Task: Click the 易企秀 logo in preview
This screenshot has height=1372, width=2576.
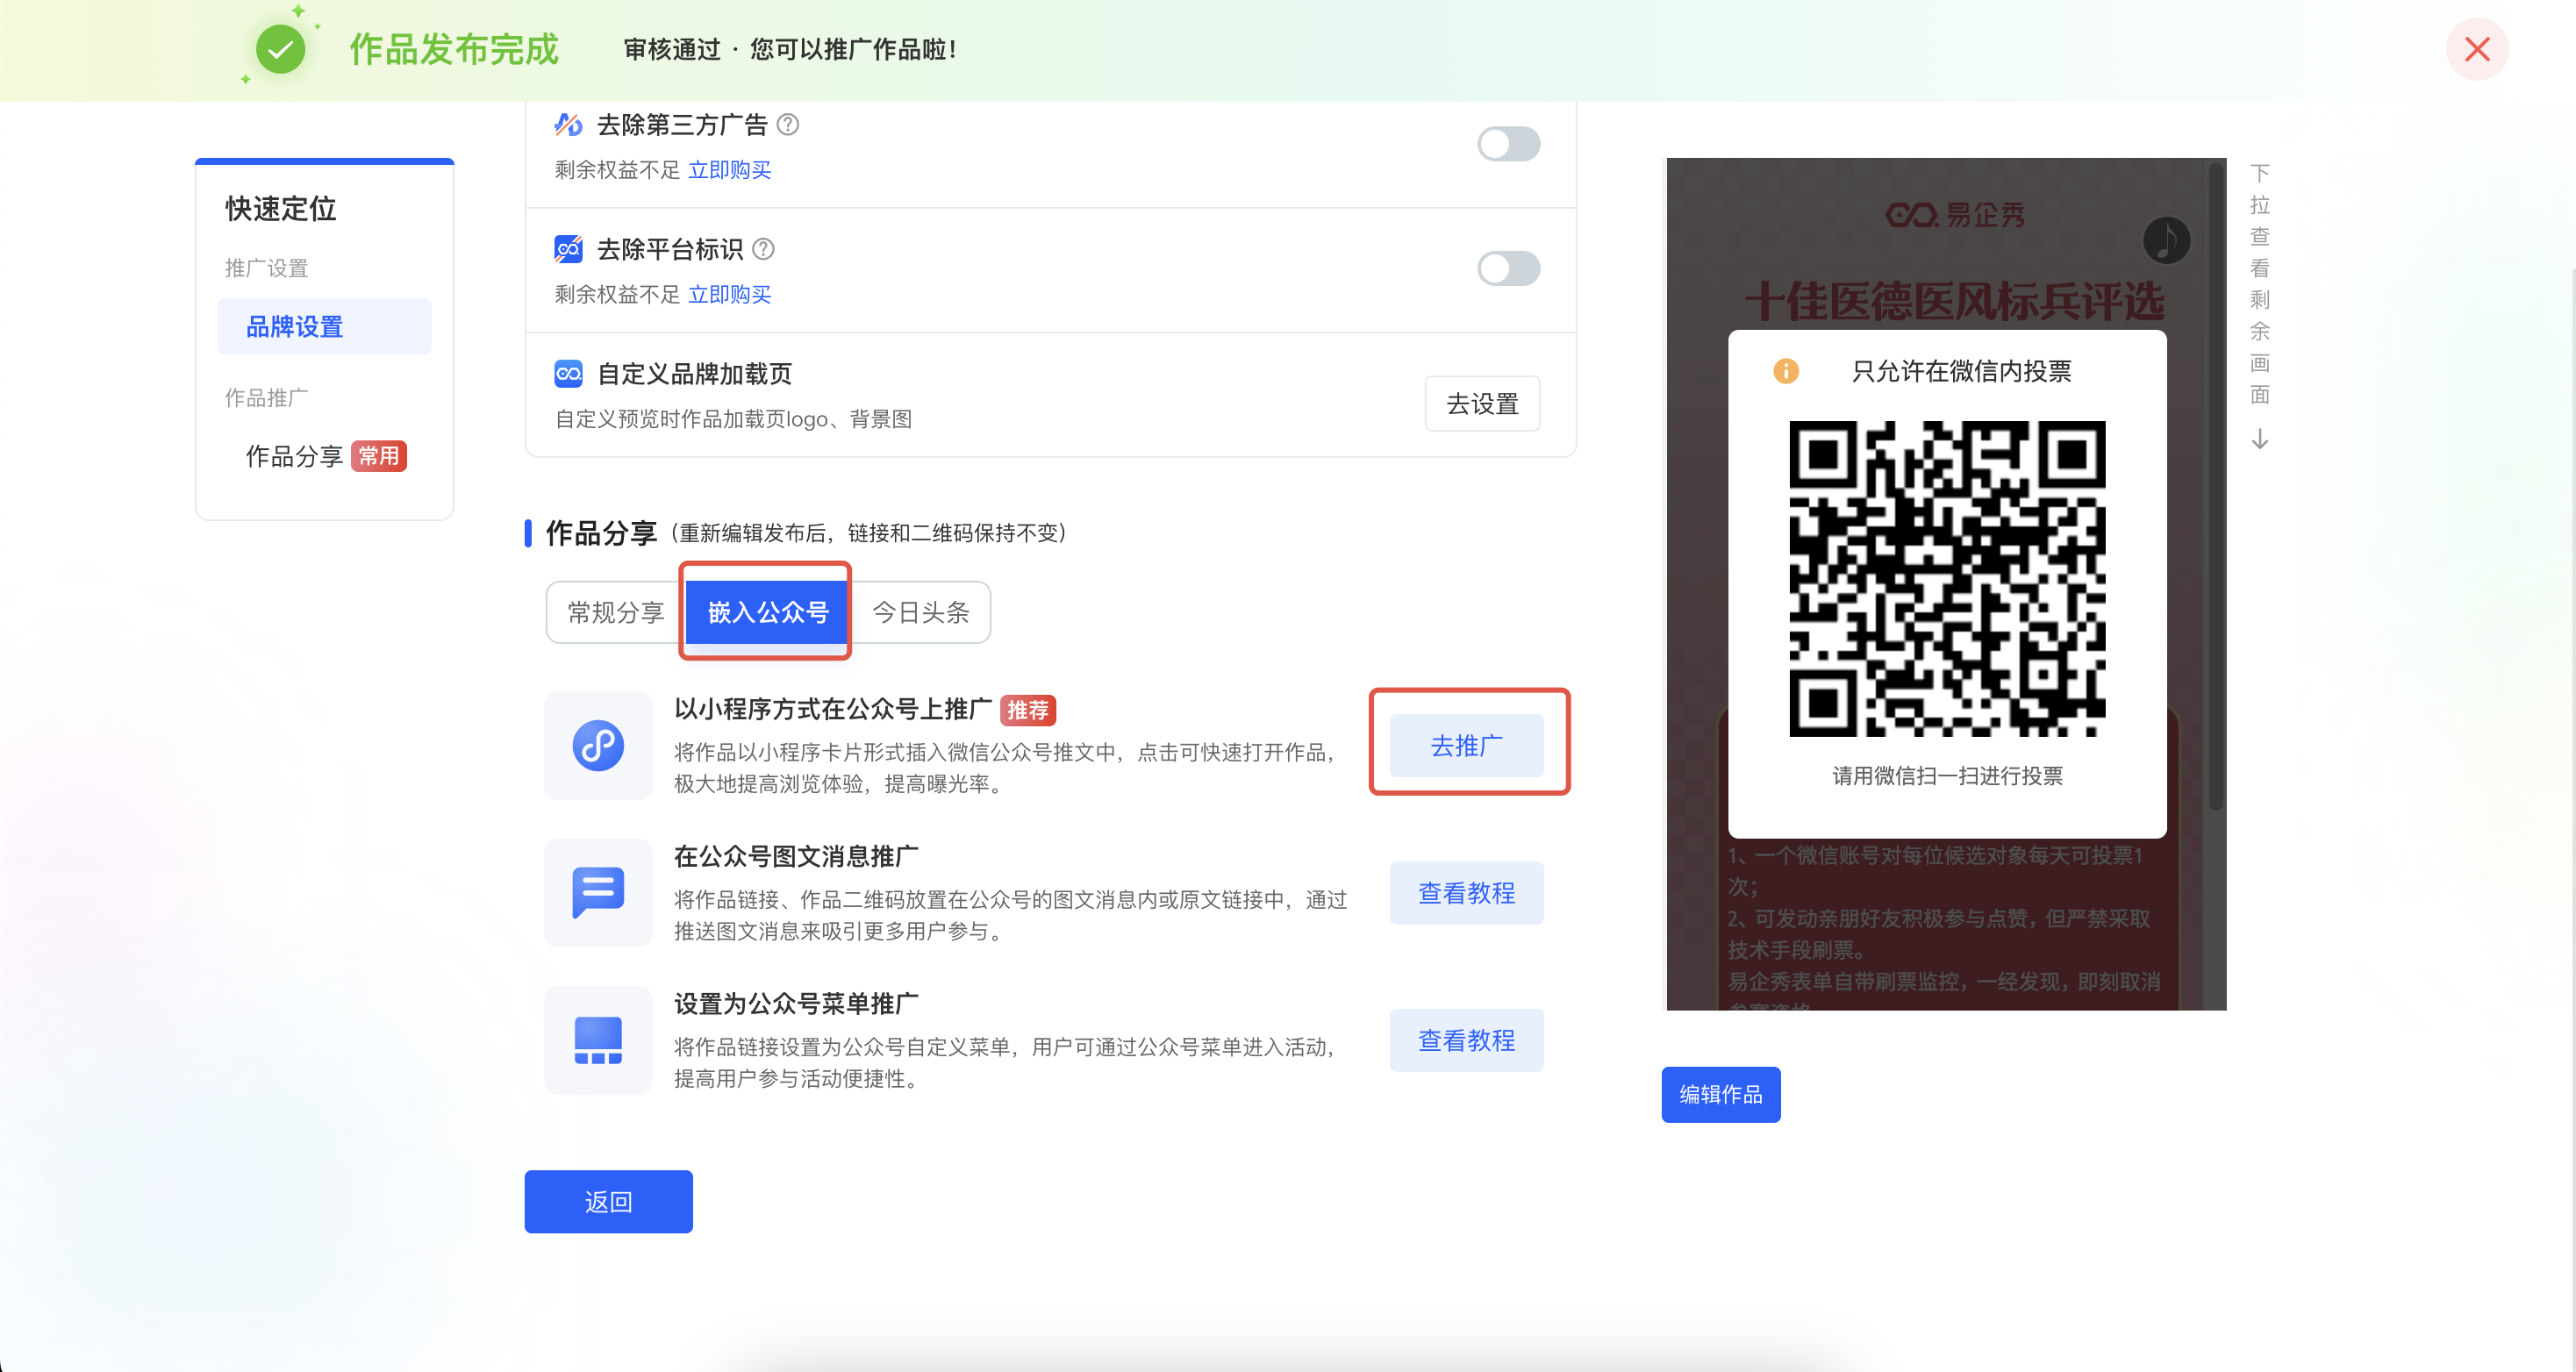Action: click(x=1955, y=214)
